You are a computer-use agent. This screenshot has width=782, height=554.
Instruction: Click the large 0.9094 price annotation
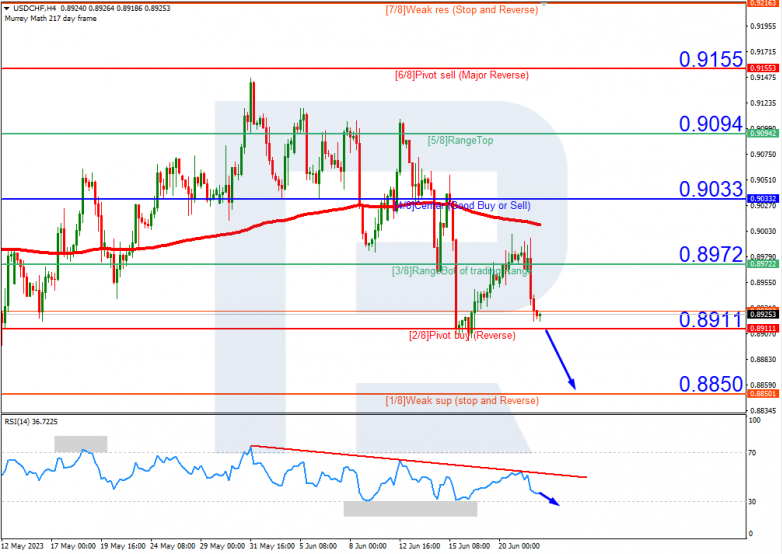pyautogui.click(x=711, y=124)
